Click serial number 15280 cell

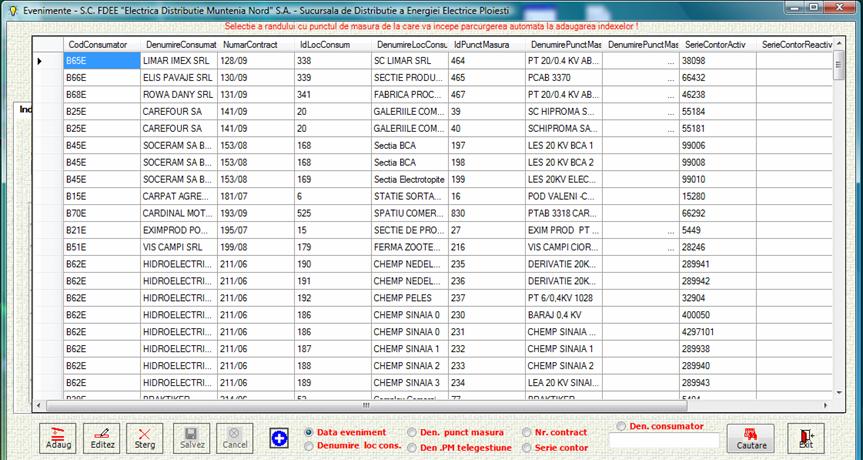(718, 196)
